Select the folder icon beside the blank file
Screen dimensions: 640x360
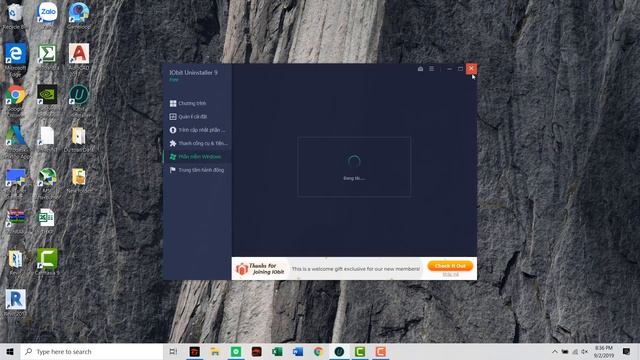point(79,139)
